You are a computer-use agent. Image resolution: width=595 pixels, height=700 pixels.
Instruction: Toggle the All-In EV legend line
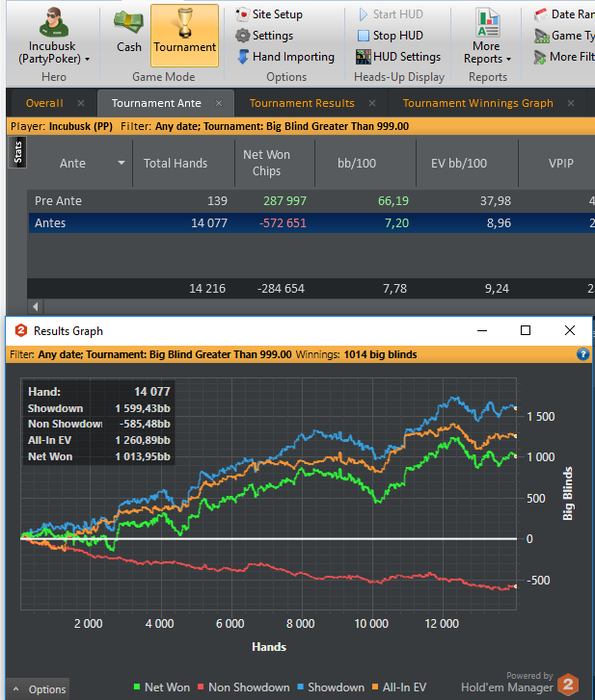point(399,687)
